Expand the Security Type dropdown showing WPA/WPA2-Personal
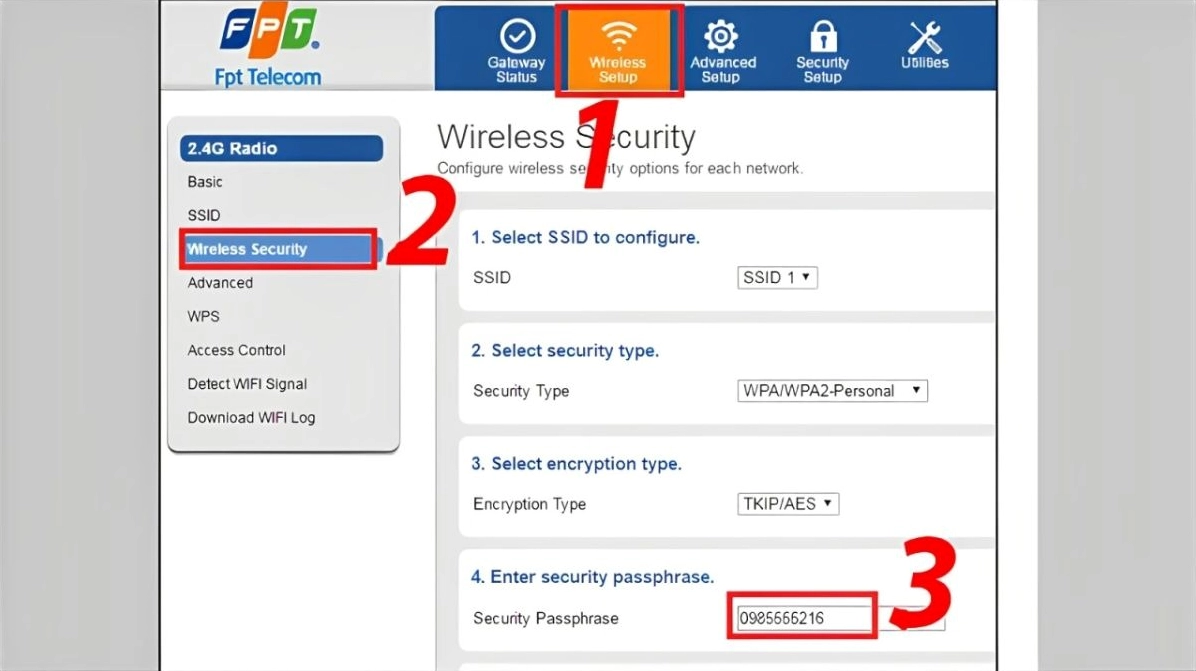 832,391
